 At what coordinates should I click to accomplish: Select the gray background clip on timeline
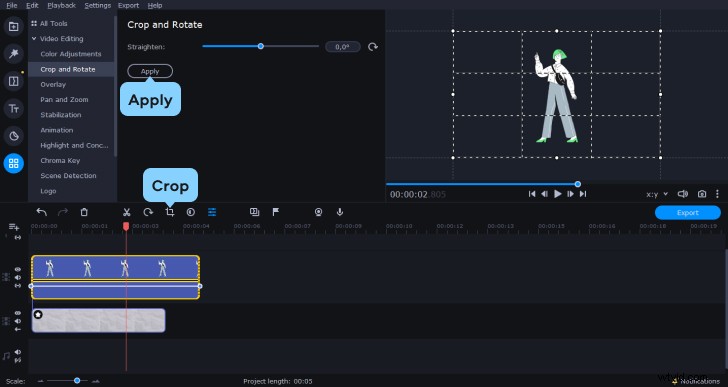coord(98,321)
